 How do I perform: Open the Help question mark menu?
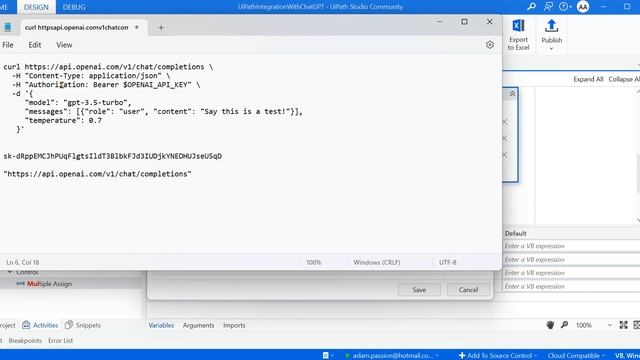[563, 7]
